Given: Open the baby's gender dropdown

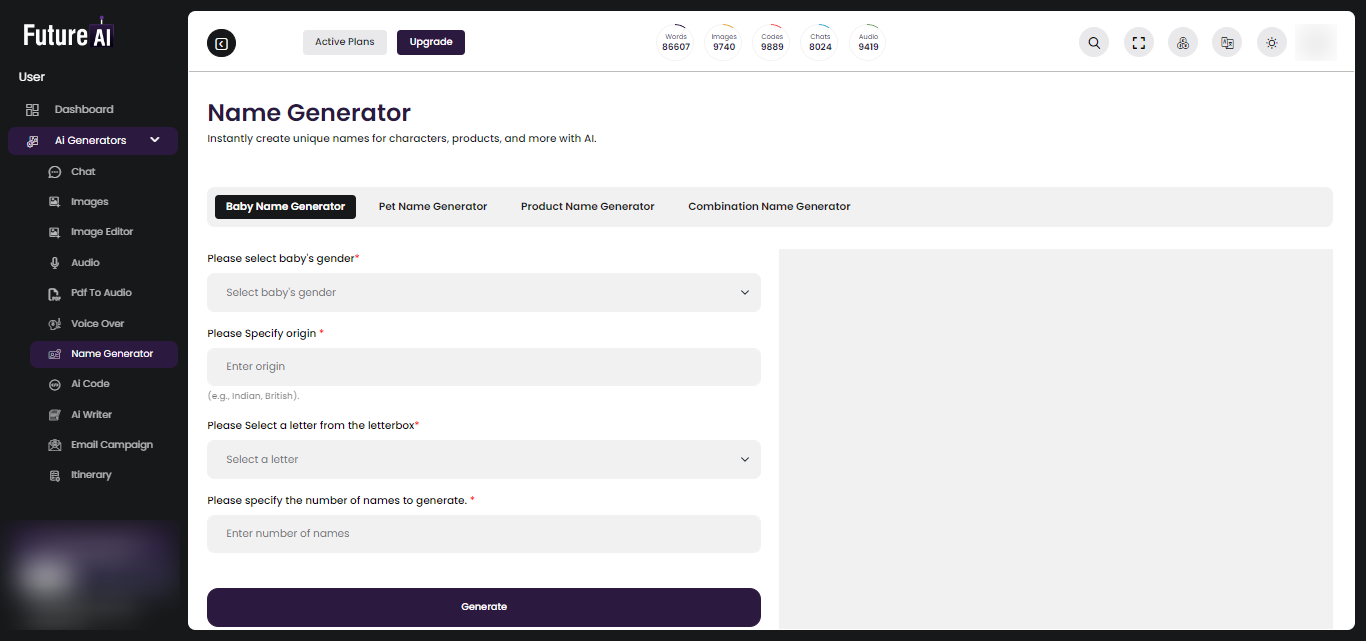Looking at the screenshot, I should click(x=483, y=292).
